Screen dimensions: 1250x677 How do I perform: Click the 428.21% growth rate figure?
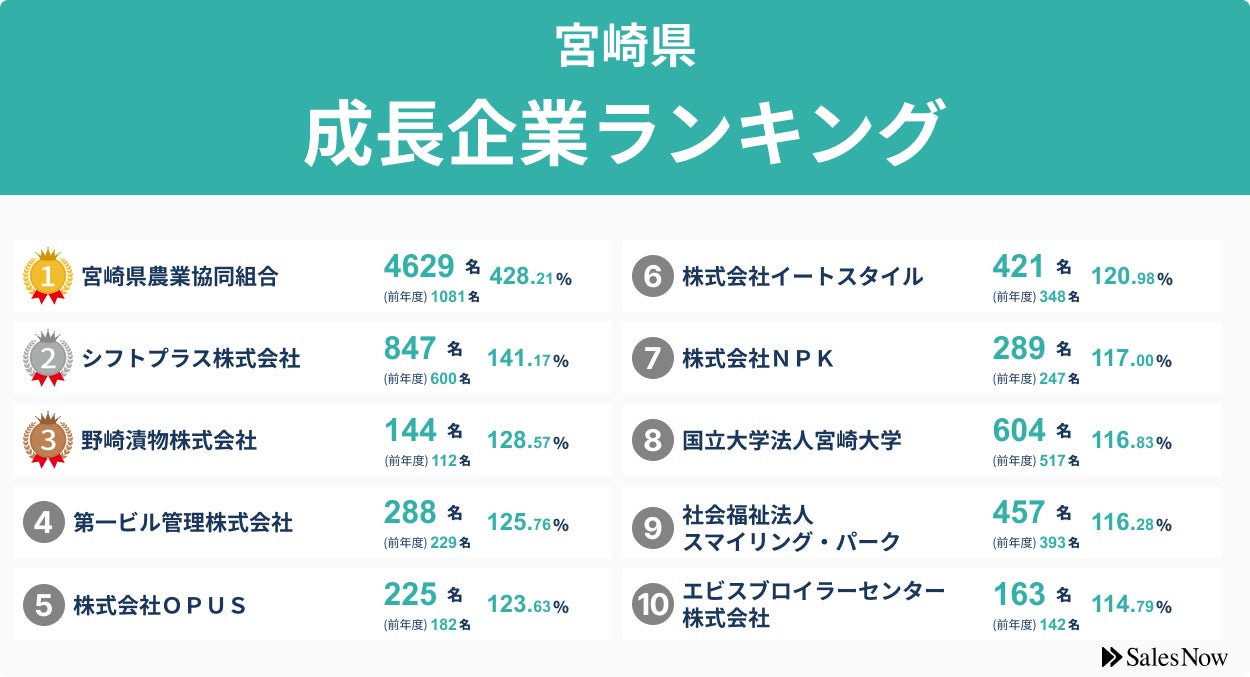pyautogui.click(x=530, y=278)
